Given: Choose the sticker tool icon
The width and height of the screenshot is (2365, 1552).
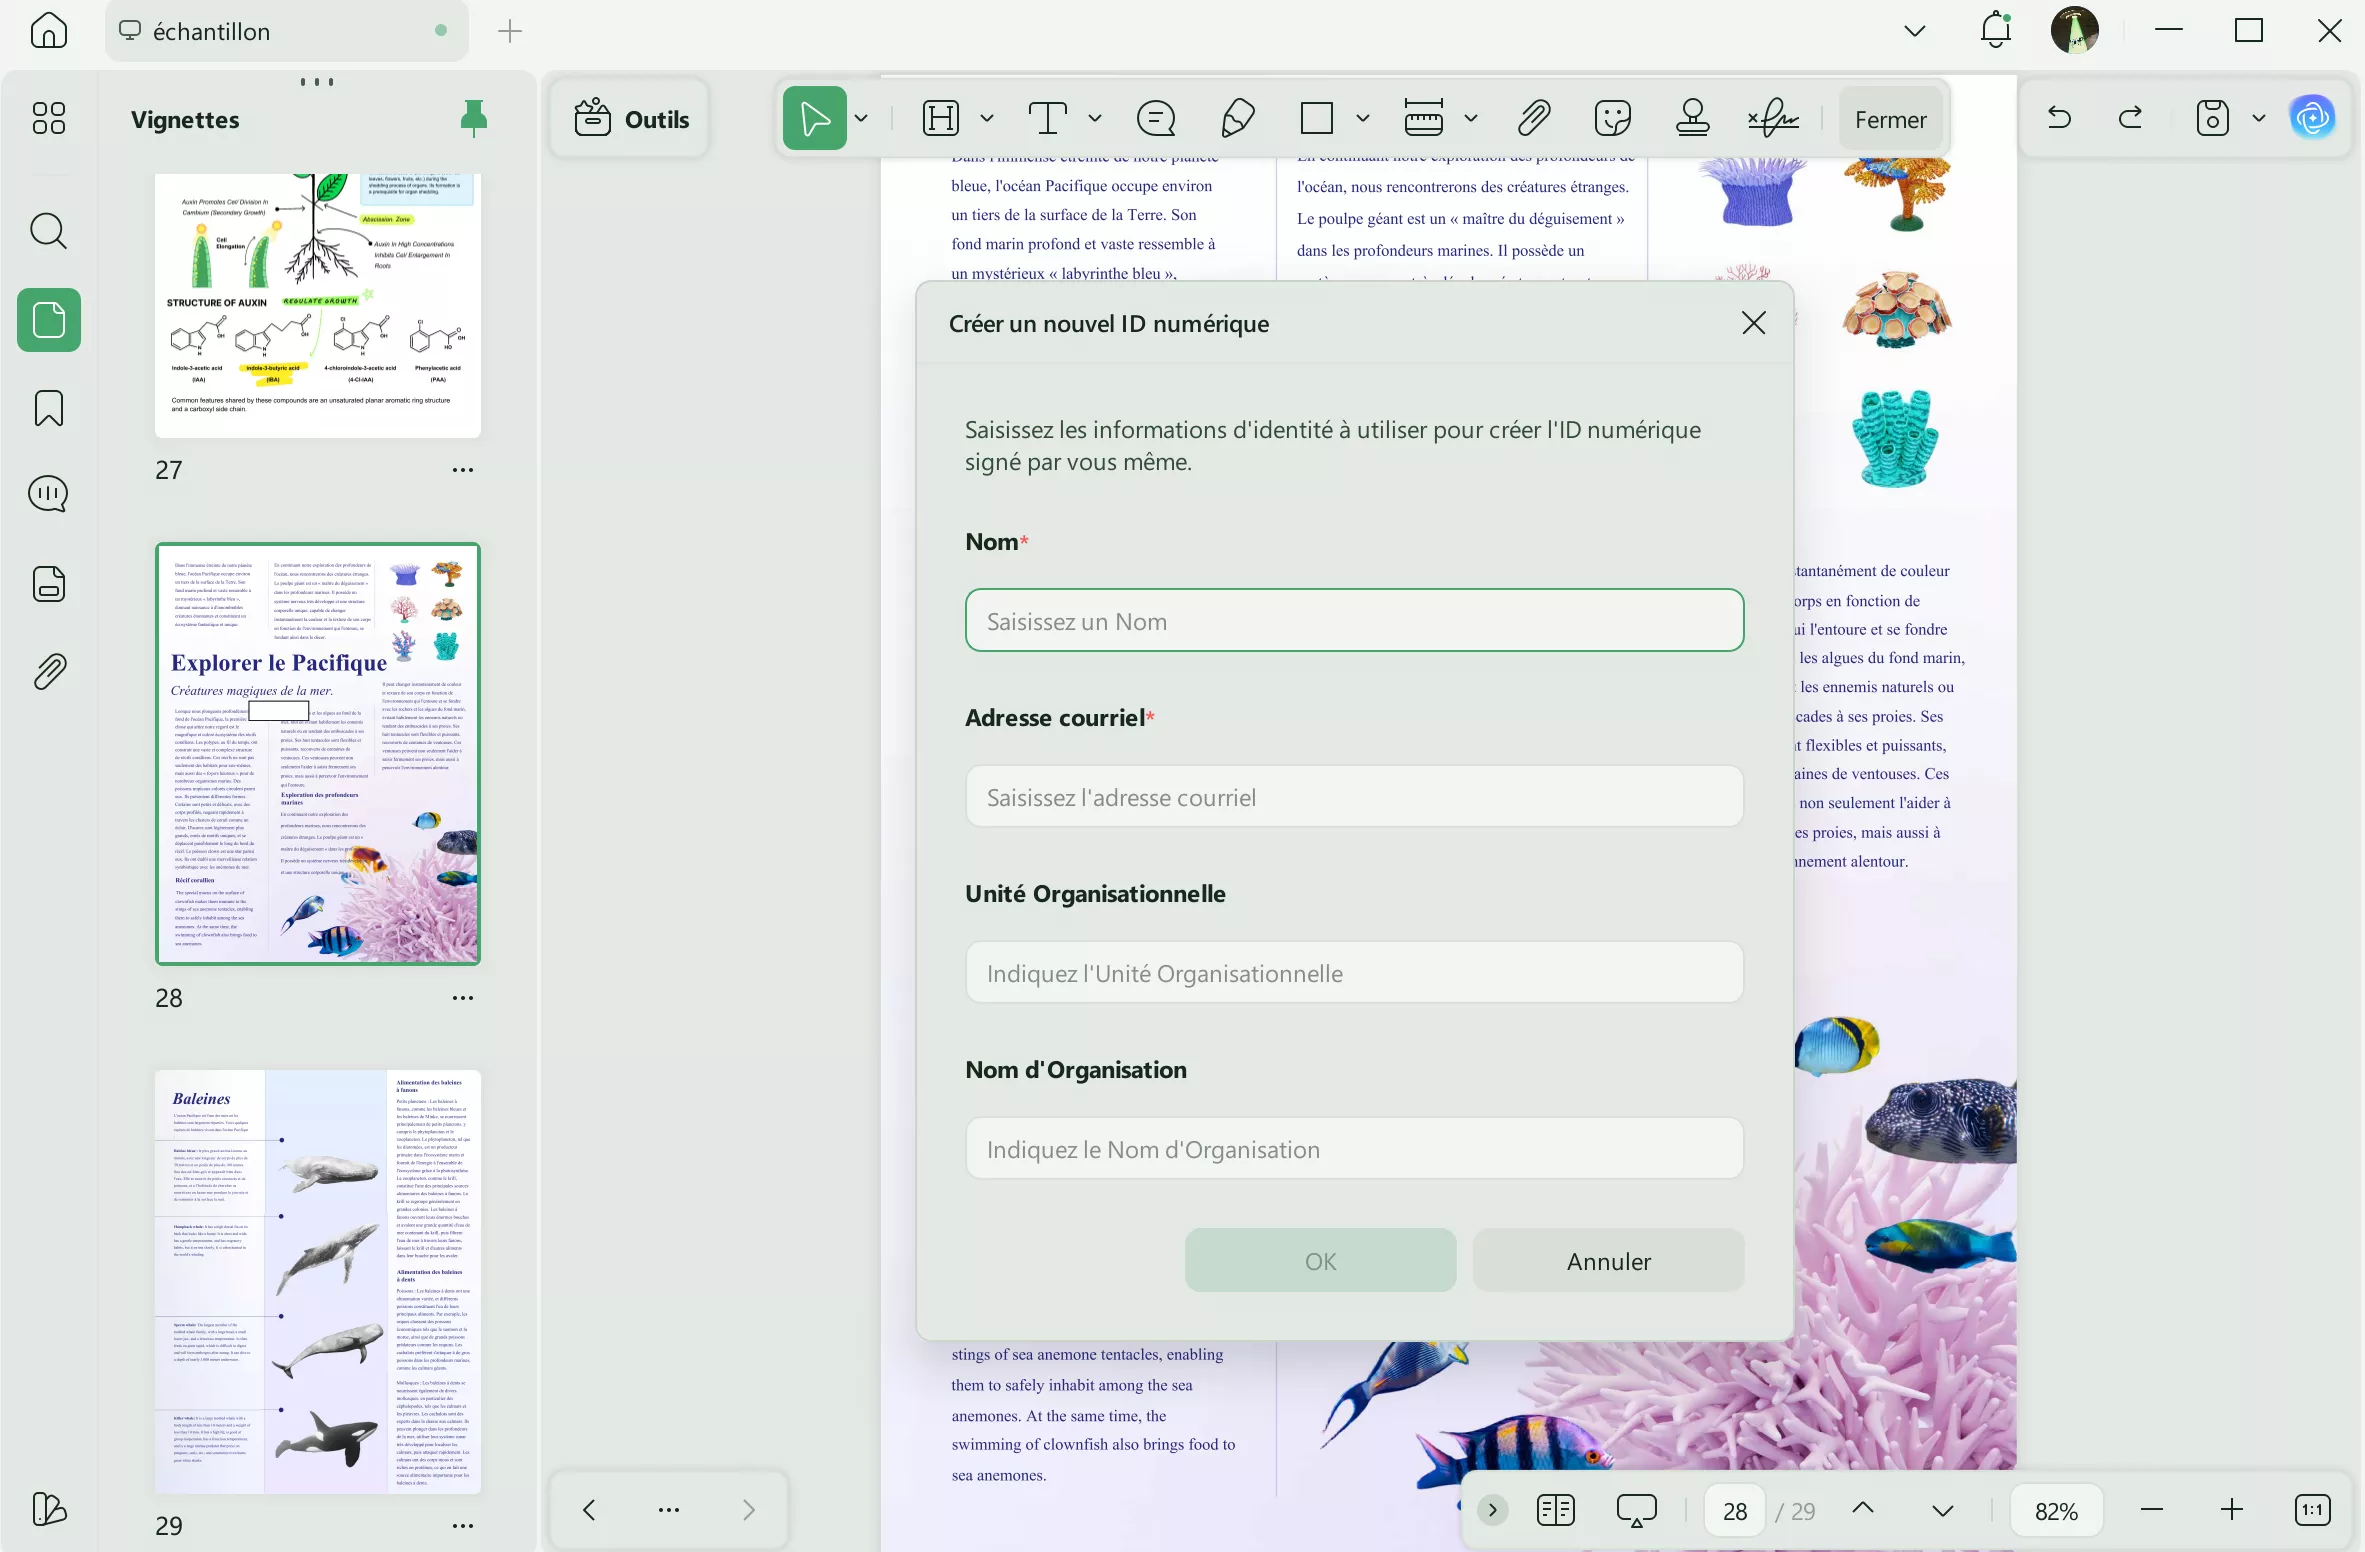Looking at the screenshot, I should pyautogui.click(x=1612, y=119).
